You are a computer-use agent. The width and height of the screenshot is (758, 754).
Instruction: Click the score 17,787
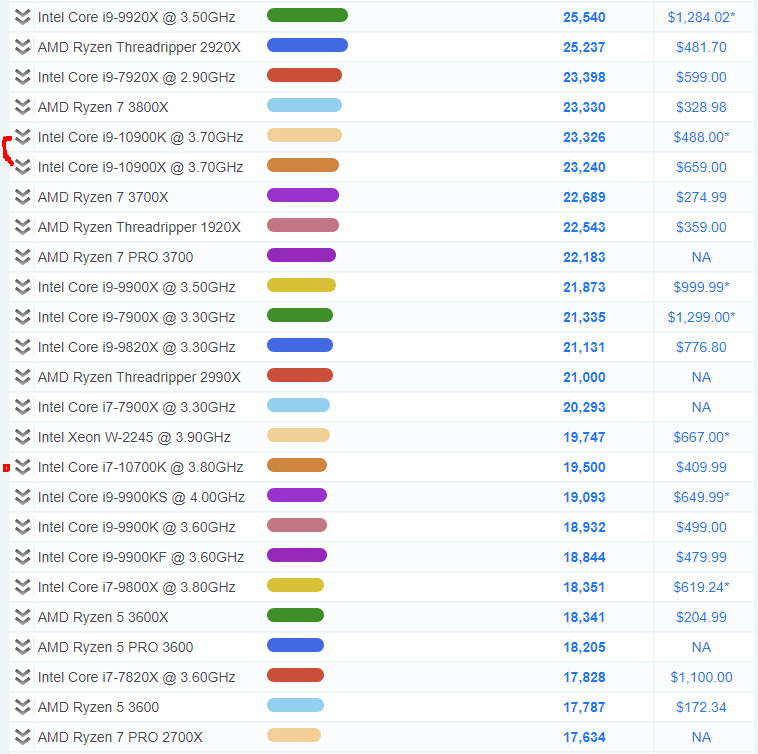[584, 707]
